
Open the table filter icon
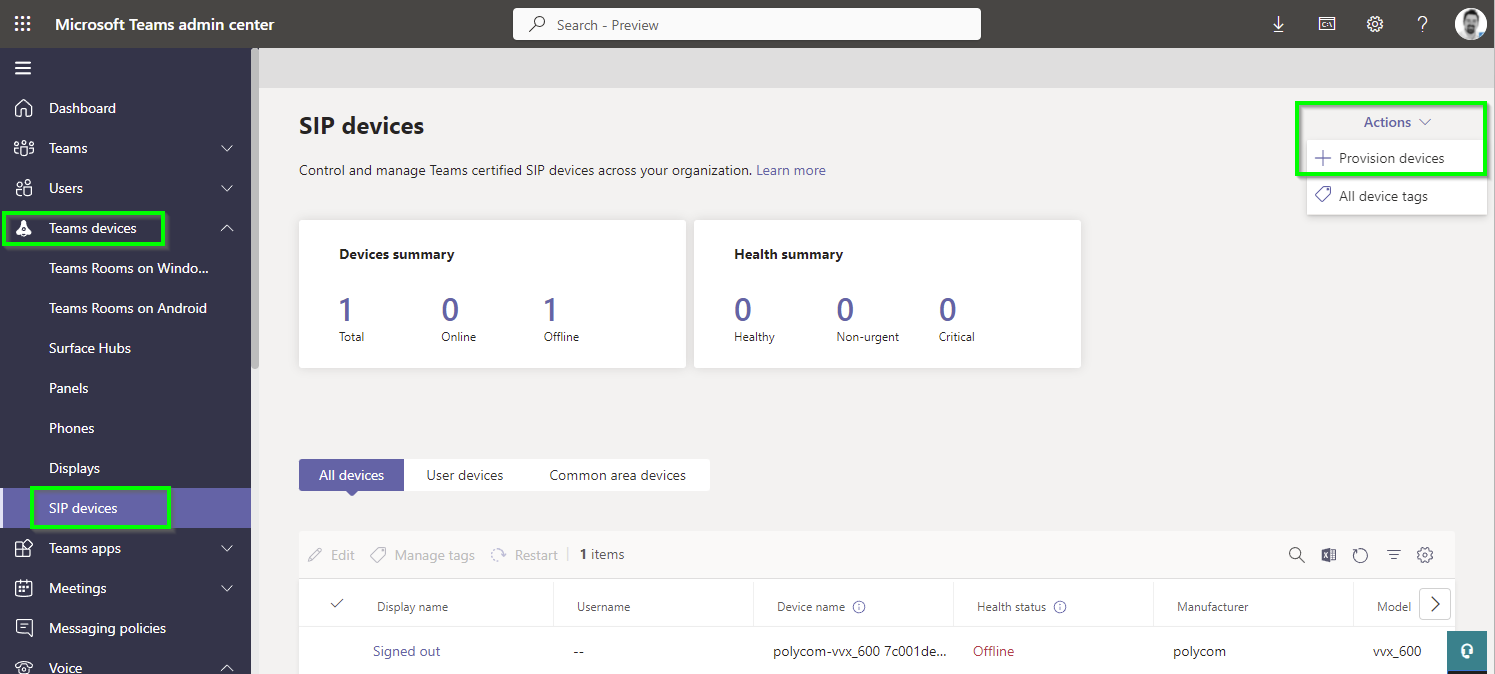pos(1394,555)
